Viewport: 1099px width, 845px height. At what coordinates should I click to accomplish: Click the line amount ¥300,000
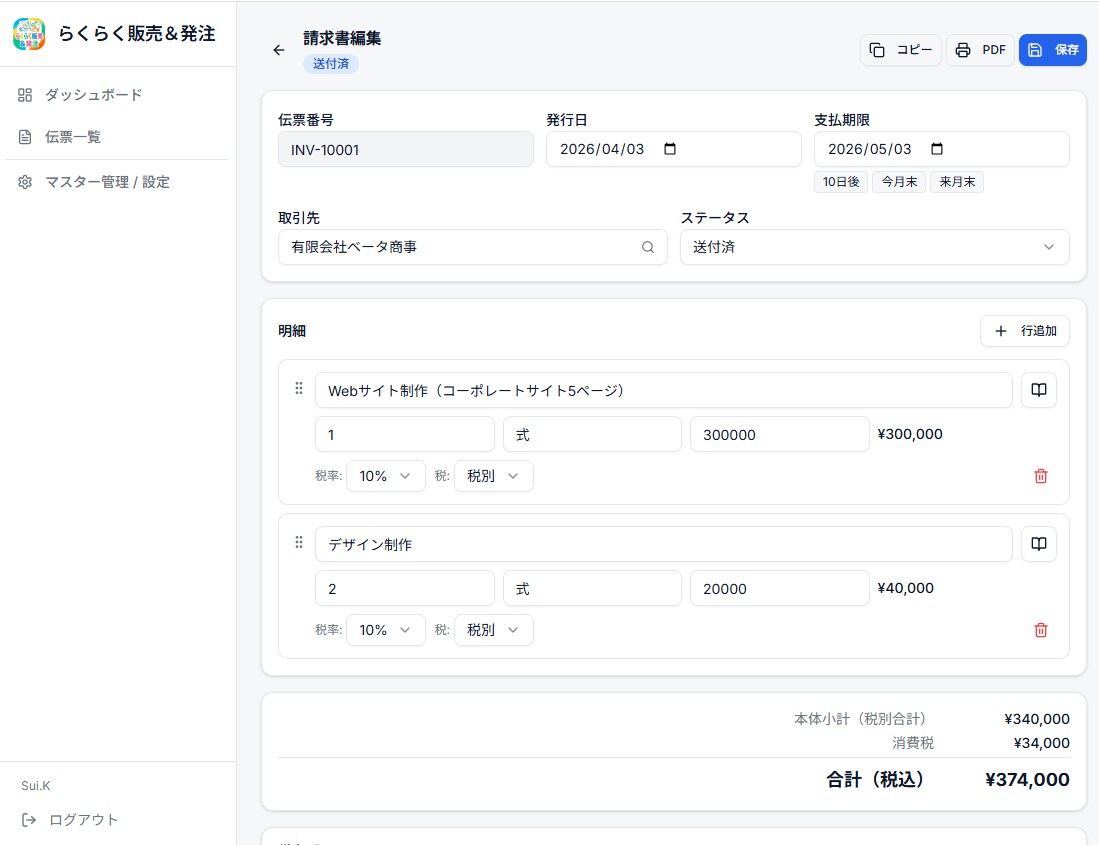(x=910, y=434)
